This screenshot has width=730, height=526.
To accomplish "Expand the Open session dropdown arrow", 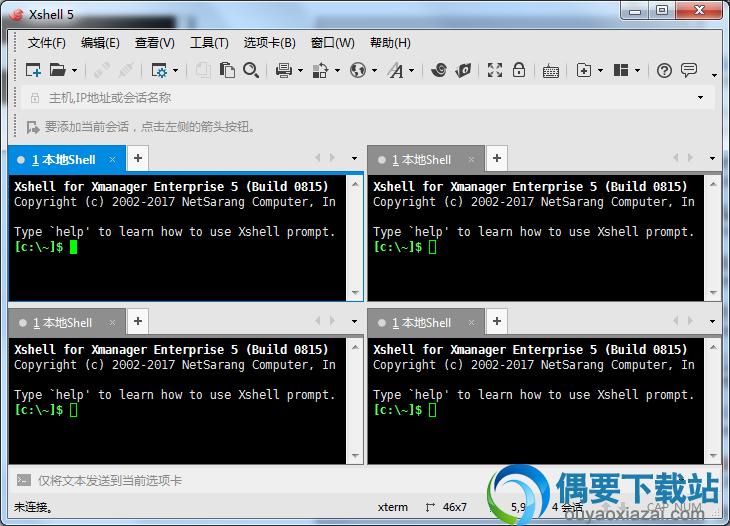I will tap(74, 71).
